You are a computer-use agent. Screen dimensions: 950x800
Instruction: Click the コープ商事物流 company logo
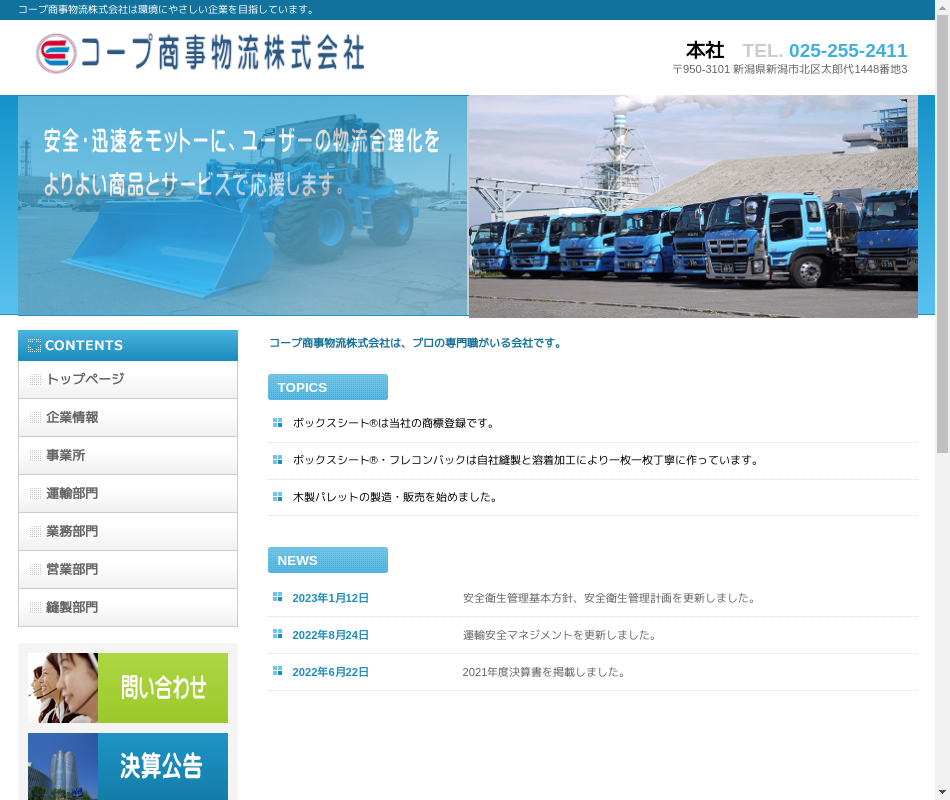(x=200, y=53)
